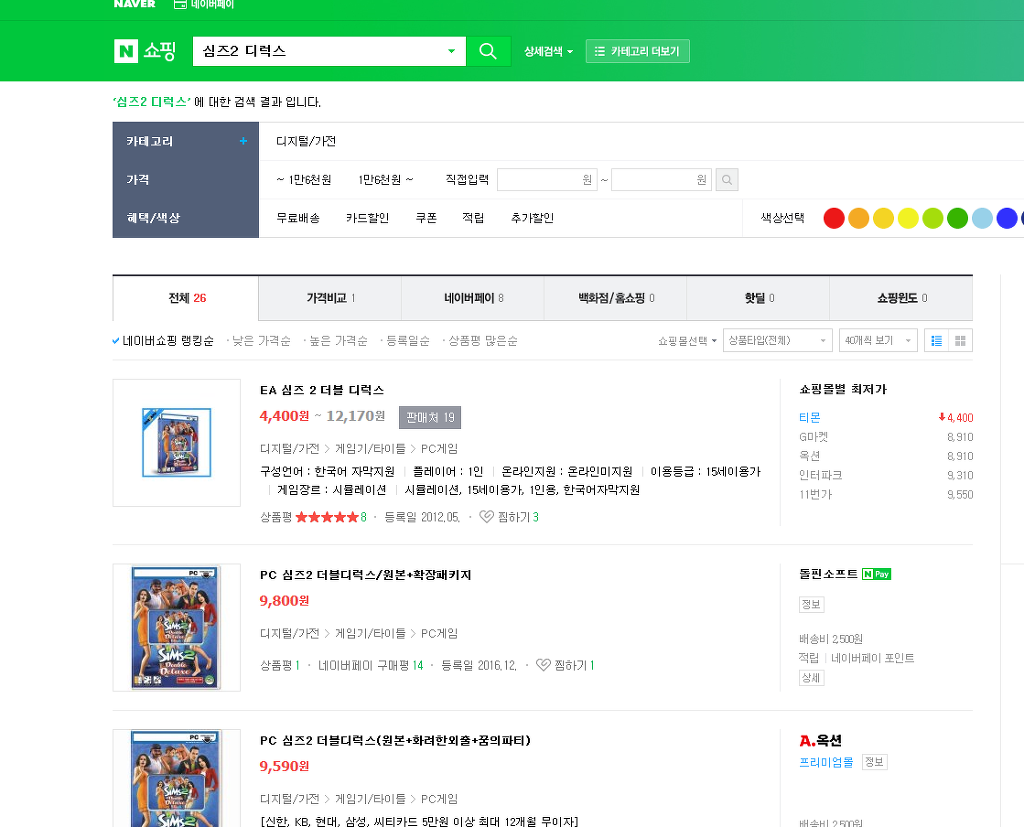Click the five-star rating on first product

[327, 517]
